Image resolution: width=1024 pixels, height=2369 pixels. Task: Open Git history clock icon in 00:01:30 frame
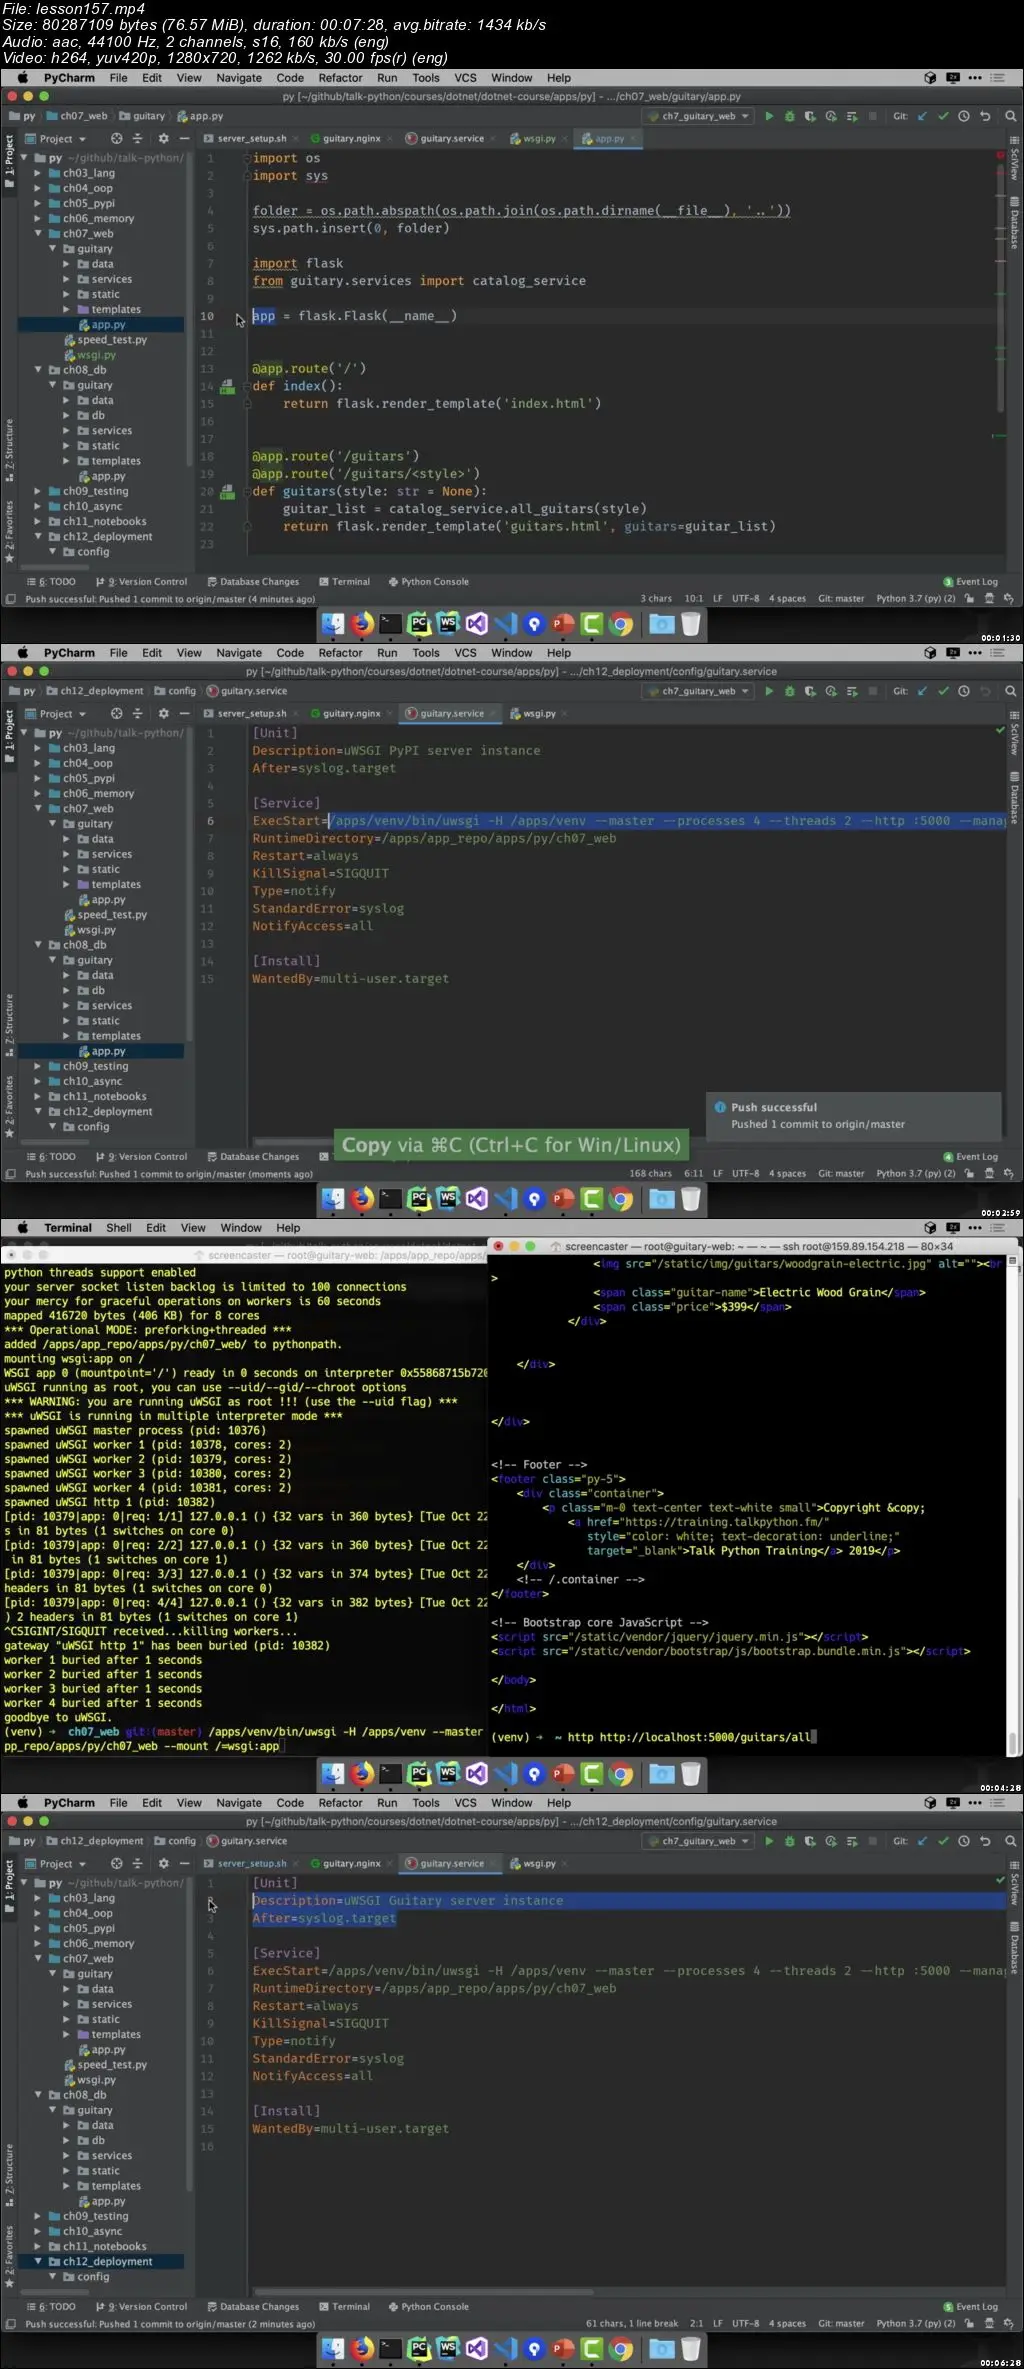pyautogui.click(x=964, y=116)
